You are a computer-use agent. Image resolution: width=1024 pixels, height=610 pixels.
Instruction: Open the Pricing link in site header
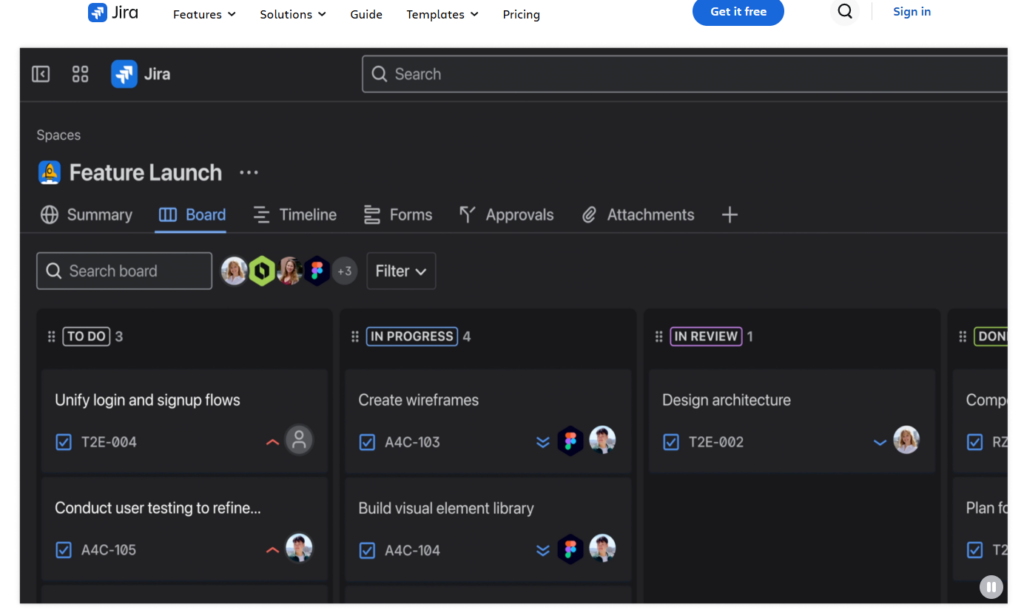pos(521,14)
